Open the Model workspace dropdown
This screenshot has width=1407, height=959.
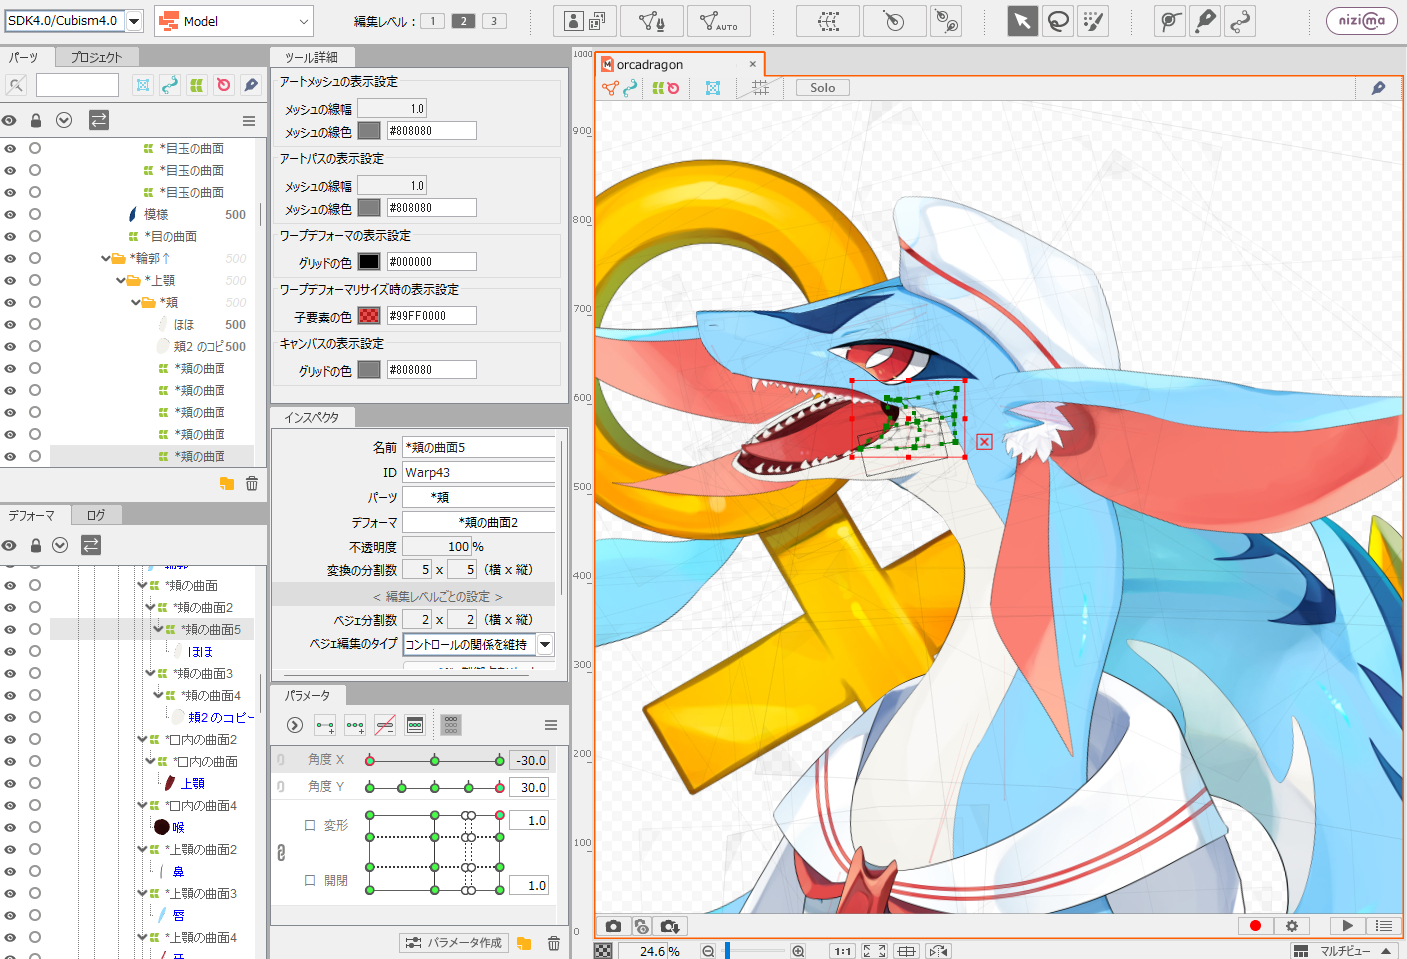[x=234, y=21]
